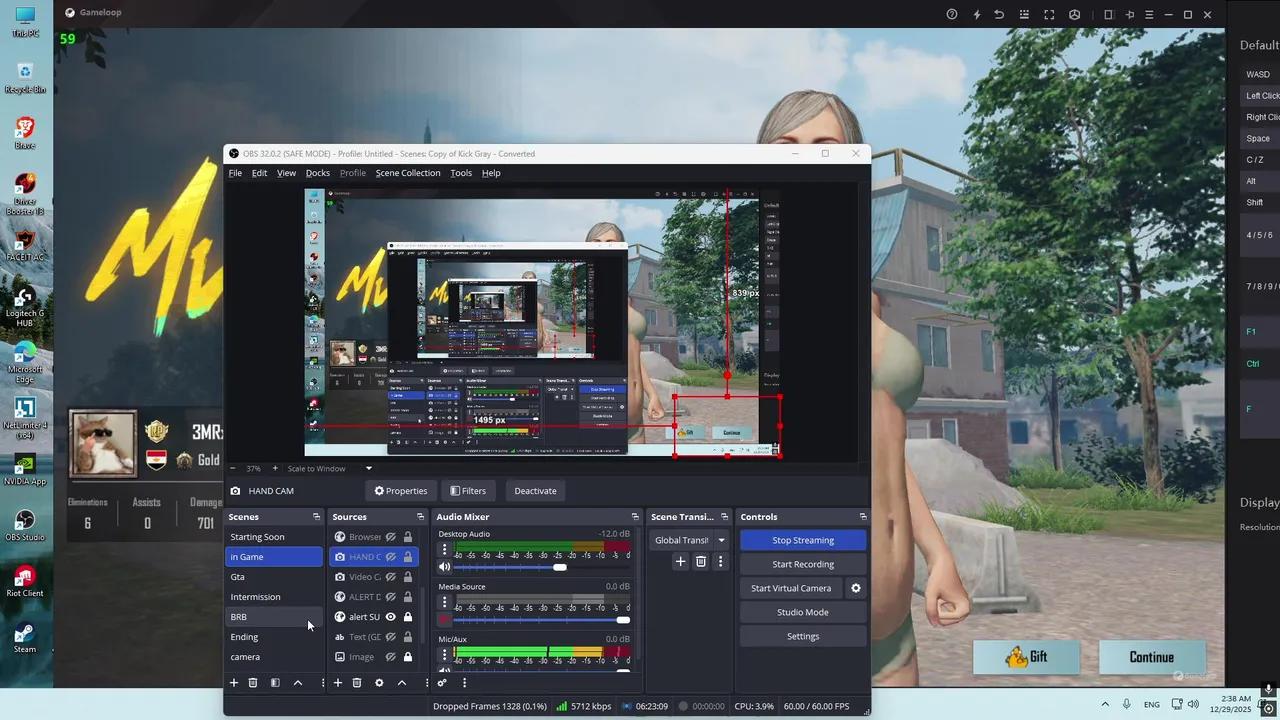Click the move source up arrow icon
The height and width of the screenshot is (720, 1280).
point(402,682)
